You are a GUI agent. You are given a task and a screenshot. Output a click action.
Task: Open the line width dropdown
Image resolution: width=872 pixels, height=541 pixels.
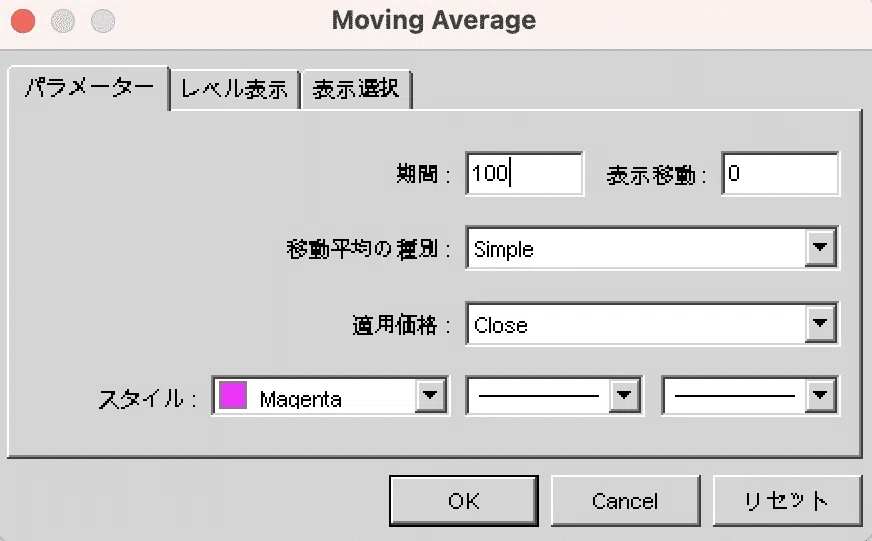(821, 396)
